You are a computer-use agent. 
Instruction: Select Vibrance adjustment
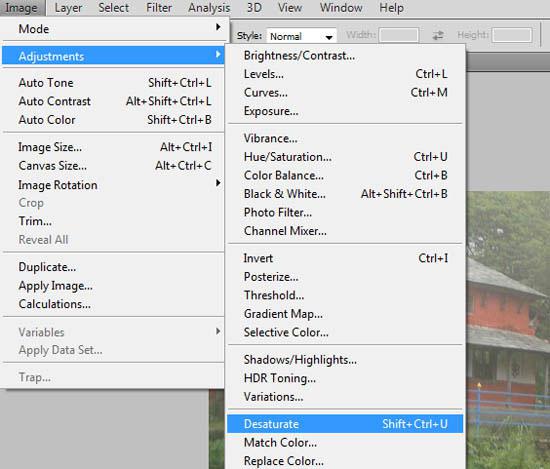point(345,138)
